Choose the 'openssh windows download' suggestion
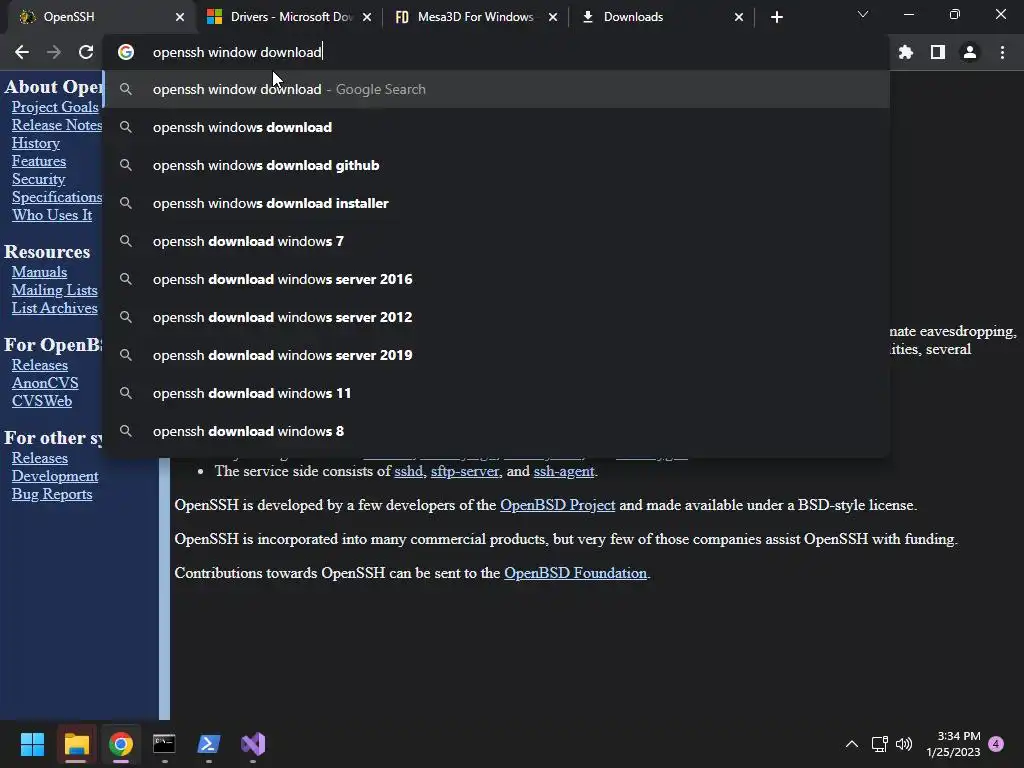 tap(498, 127)
